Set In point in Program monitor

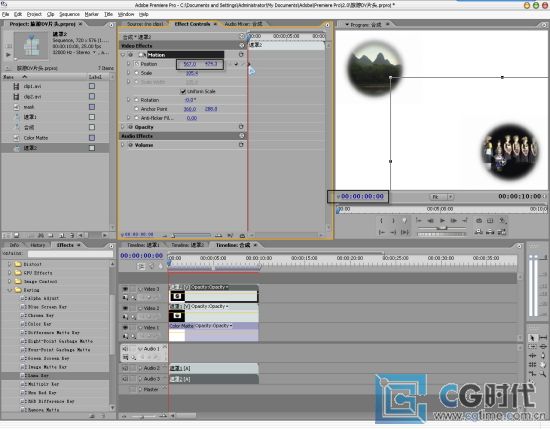[x=382, y=221]
